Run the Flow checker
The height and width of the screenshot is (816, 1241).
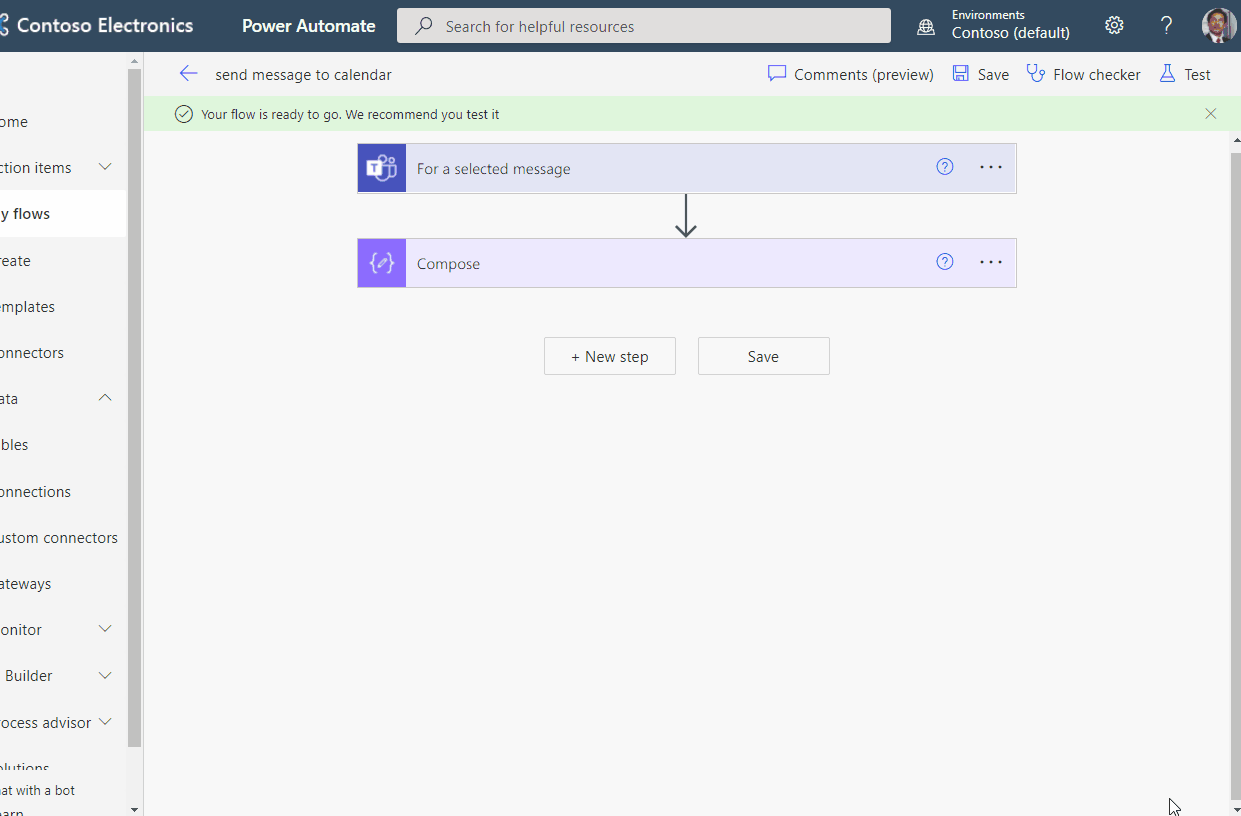(1083, 74)
